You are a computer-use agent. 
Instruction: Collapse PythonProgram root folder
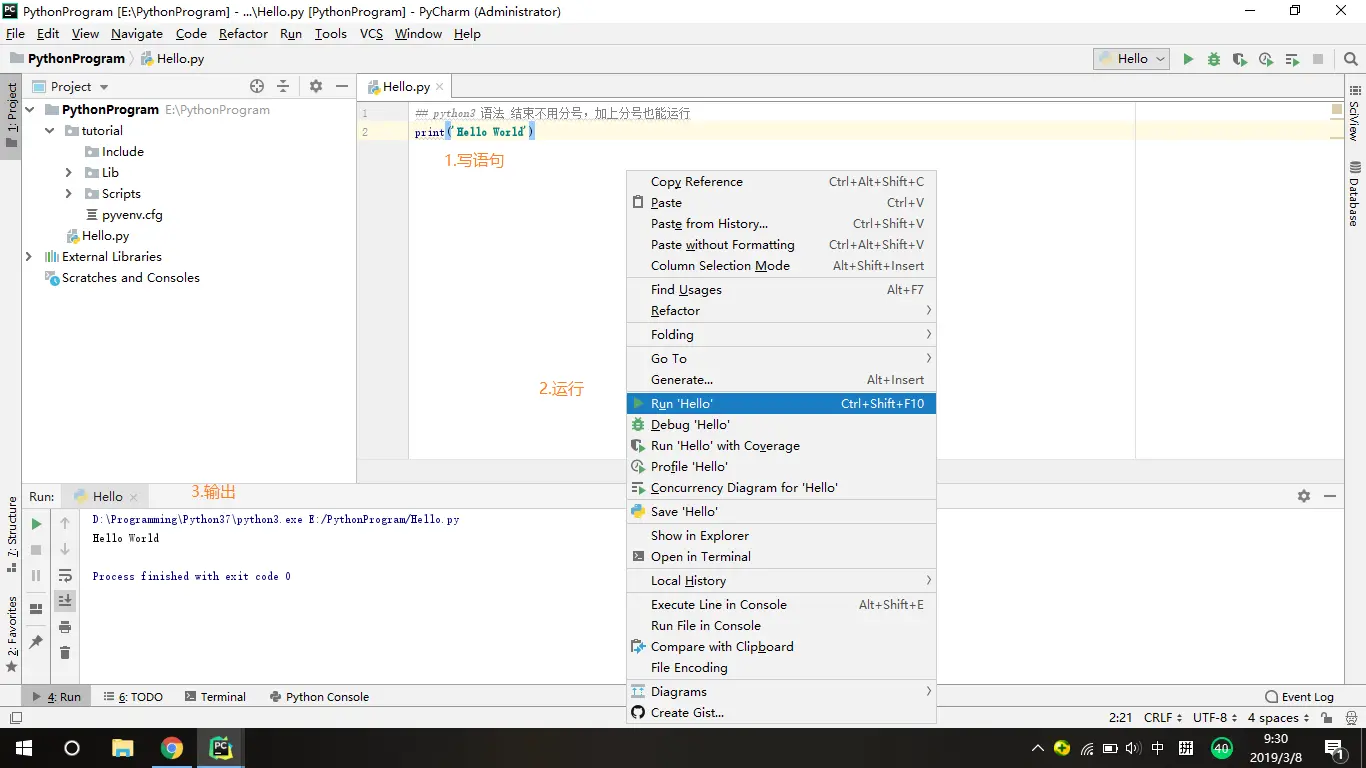pos(30,110)
